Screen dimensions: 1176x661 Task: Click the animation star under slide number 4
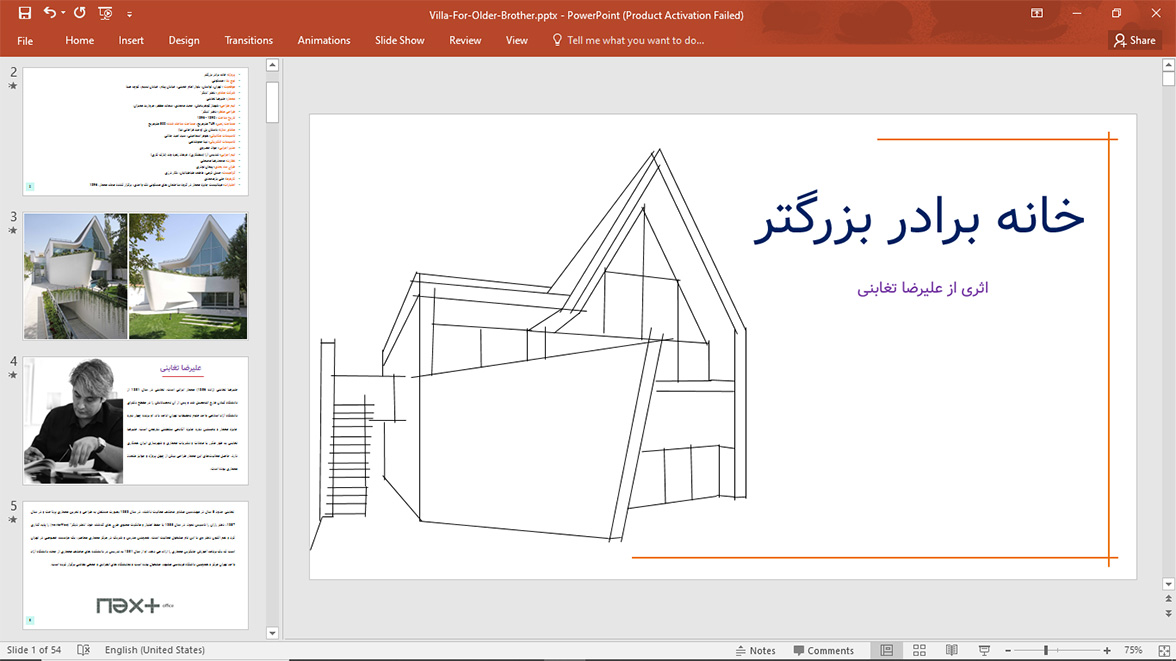pos(13,375)
